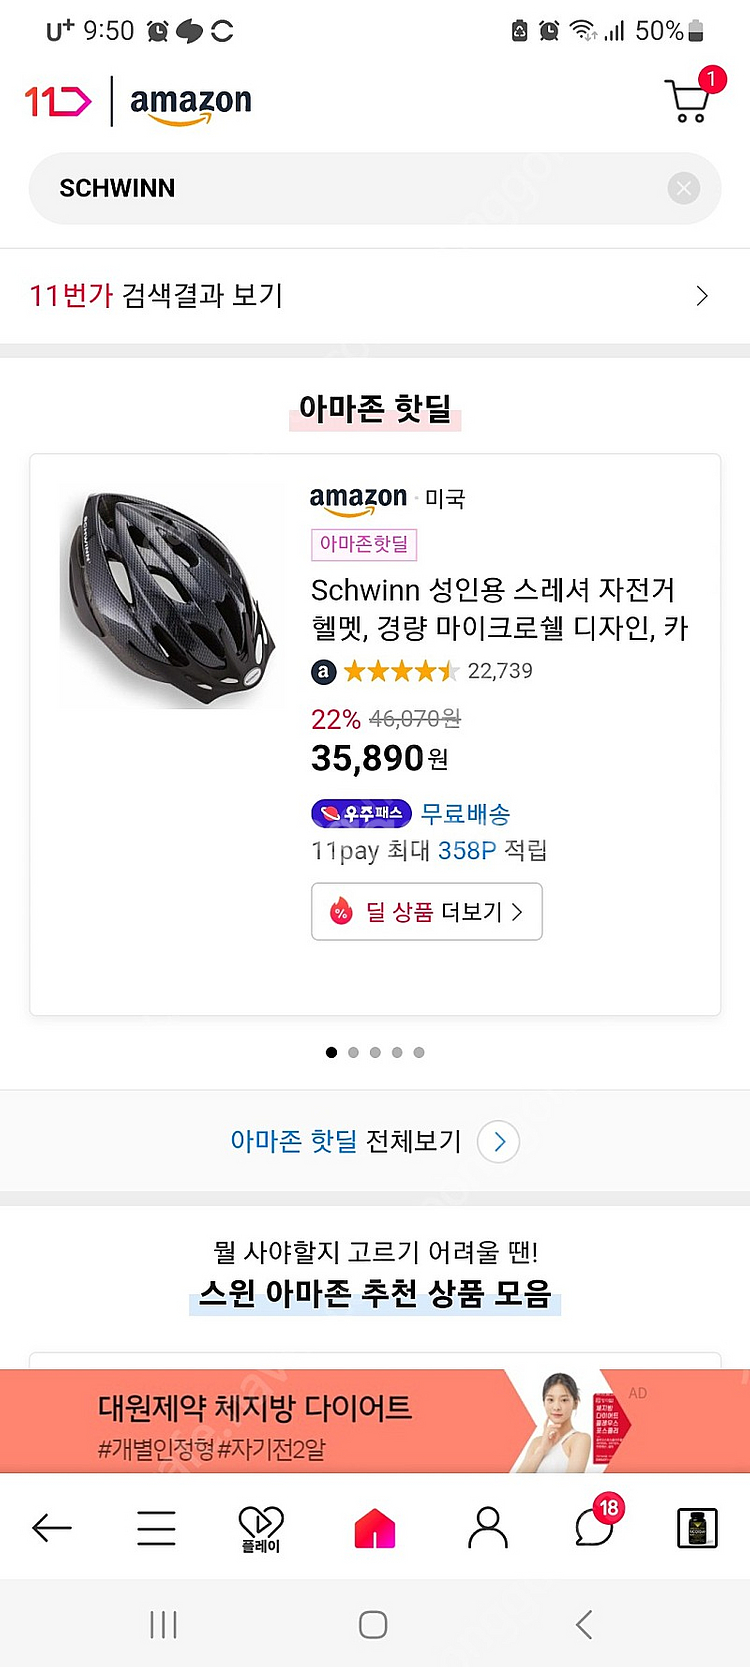
Task: Open the 플레이 heart icon
Action: 261,1528
